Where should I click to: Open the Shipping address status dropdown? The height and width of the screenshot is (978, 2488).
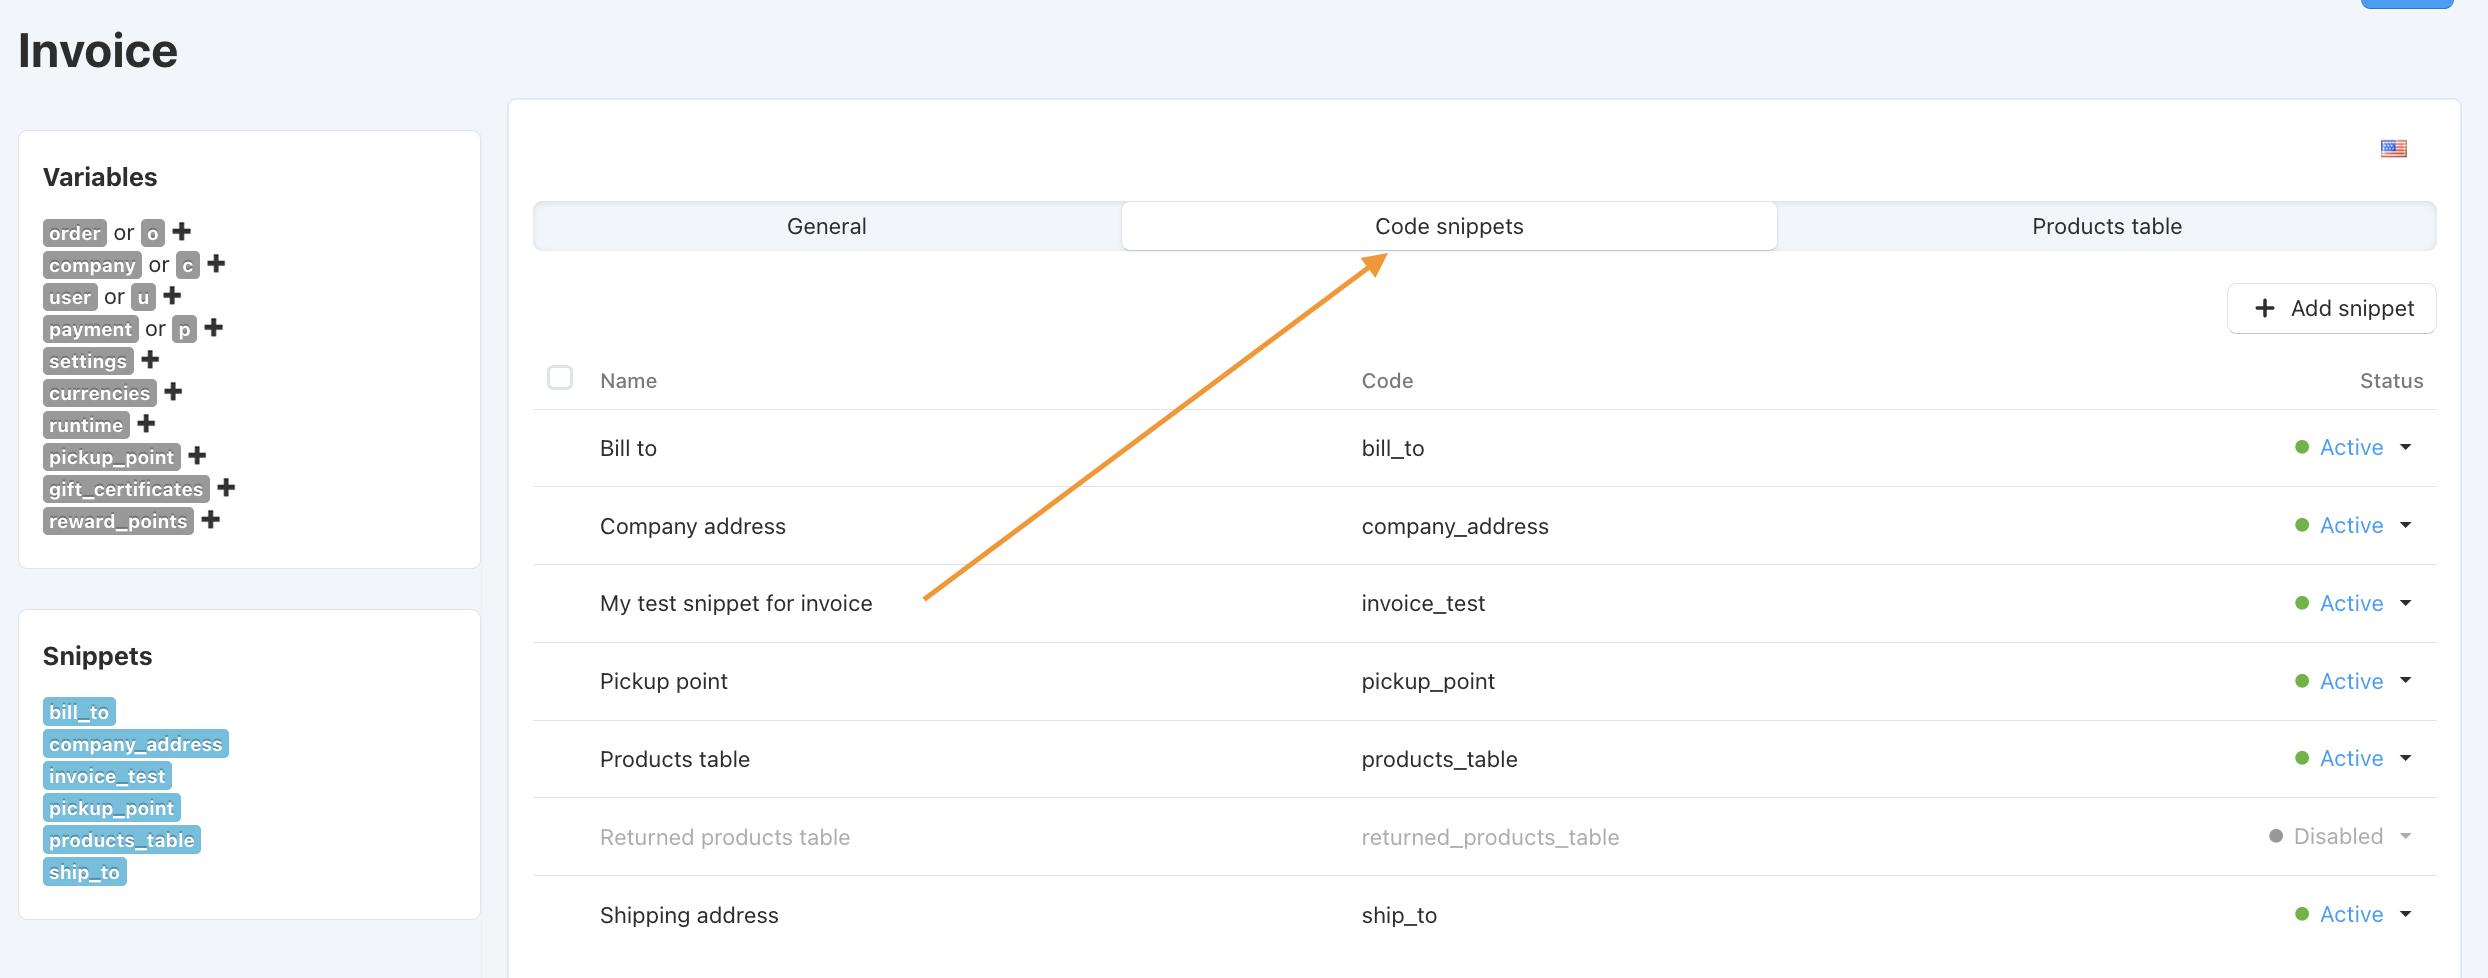point(2354,914)
